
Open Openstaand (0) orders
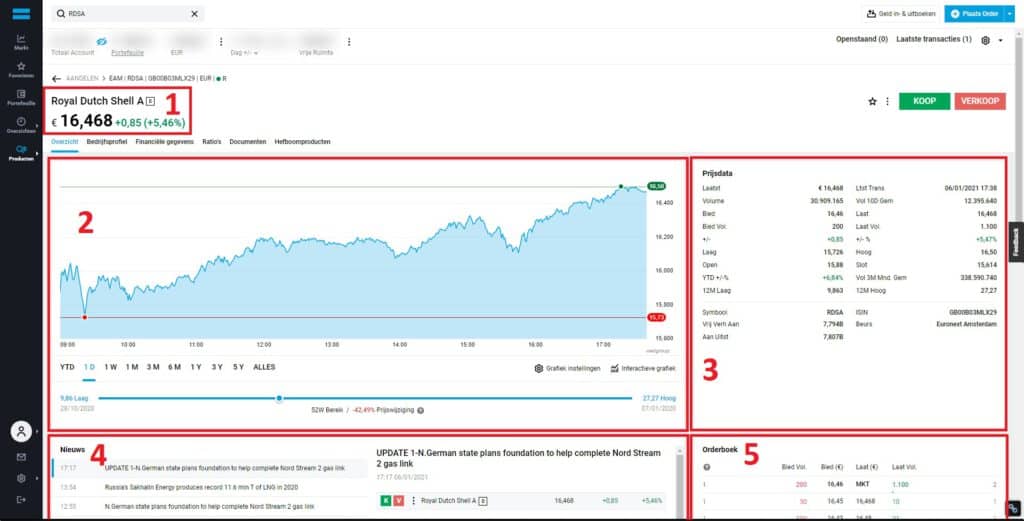pos(861,39)
